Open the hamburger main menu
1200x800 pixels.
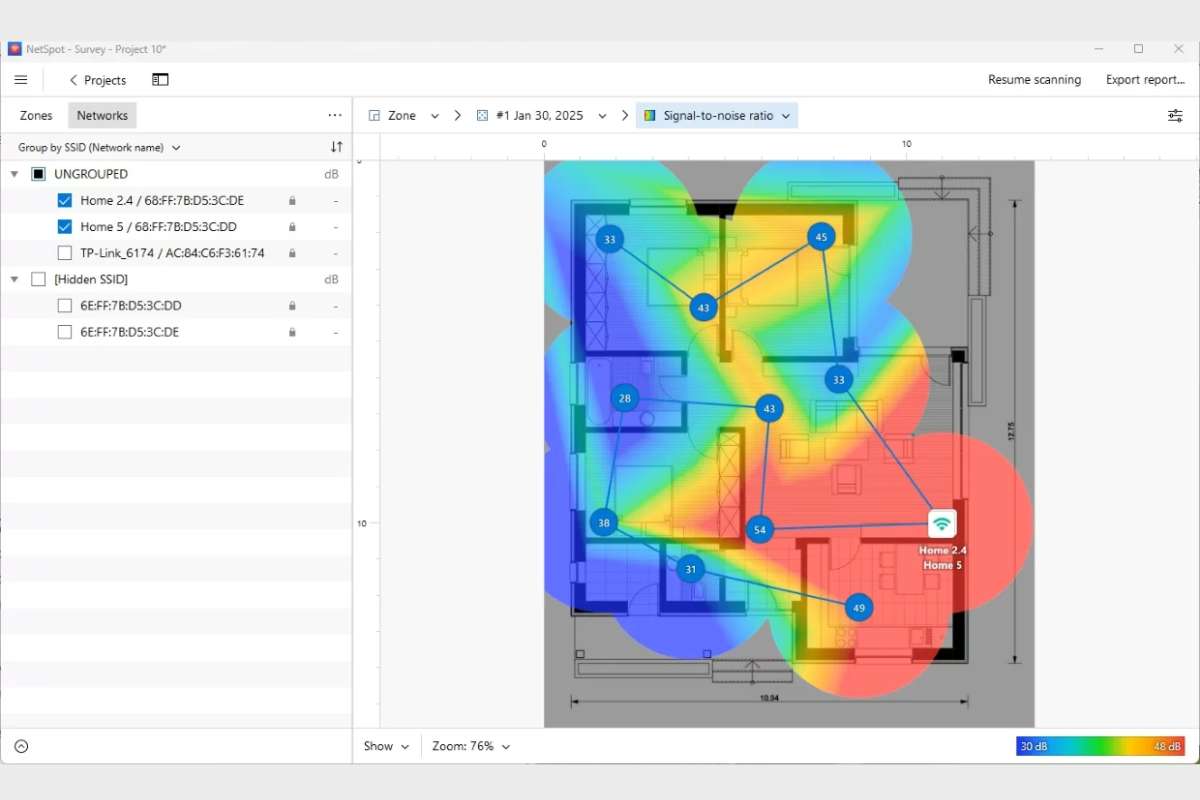[21, 80]
